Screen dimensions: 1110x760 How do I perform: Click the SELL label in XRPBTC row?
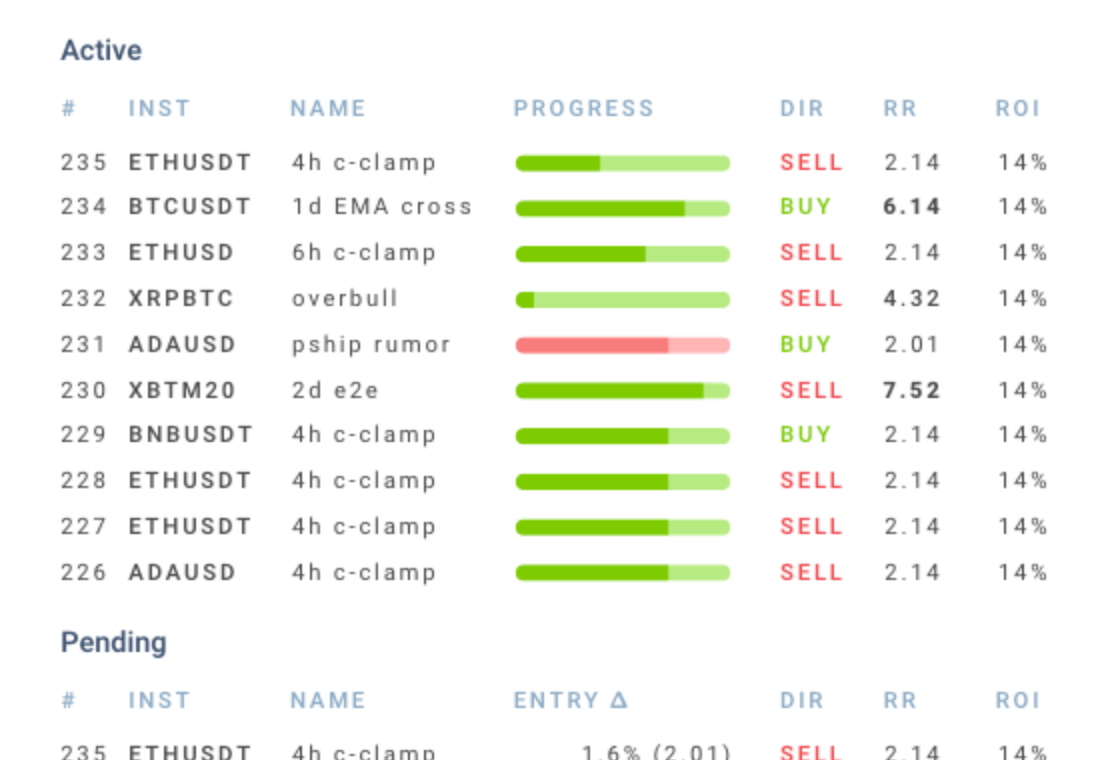point(811,298)
